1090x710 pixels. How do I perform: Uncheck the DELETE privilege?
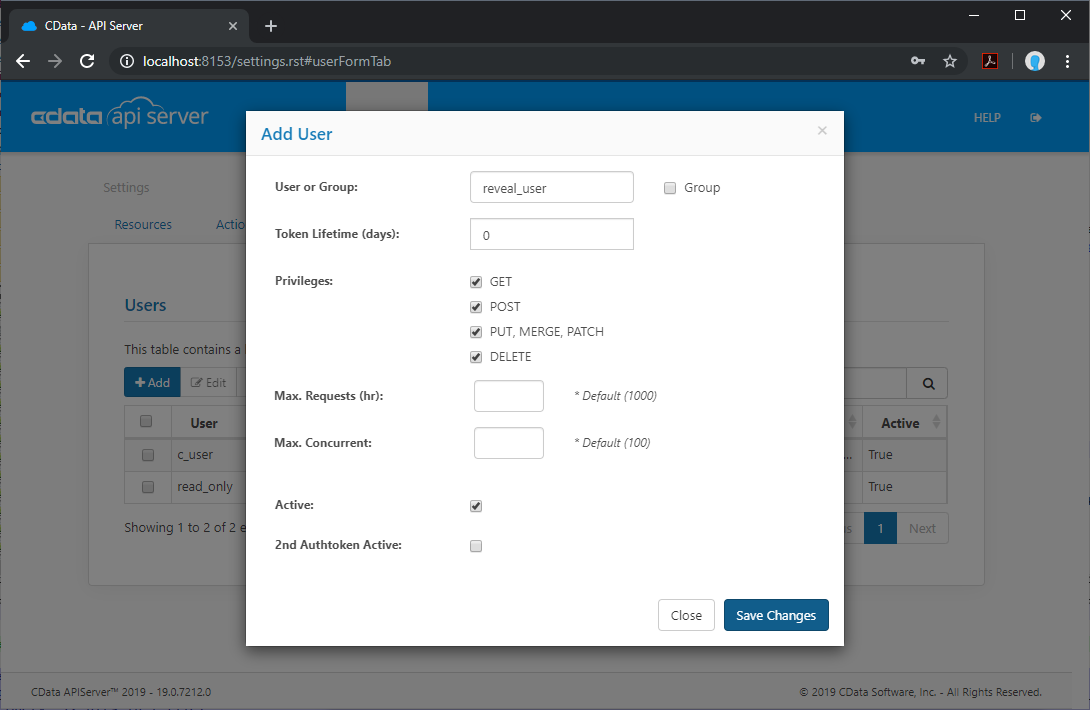[476, 357]
